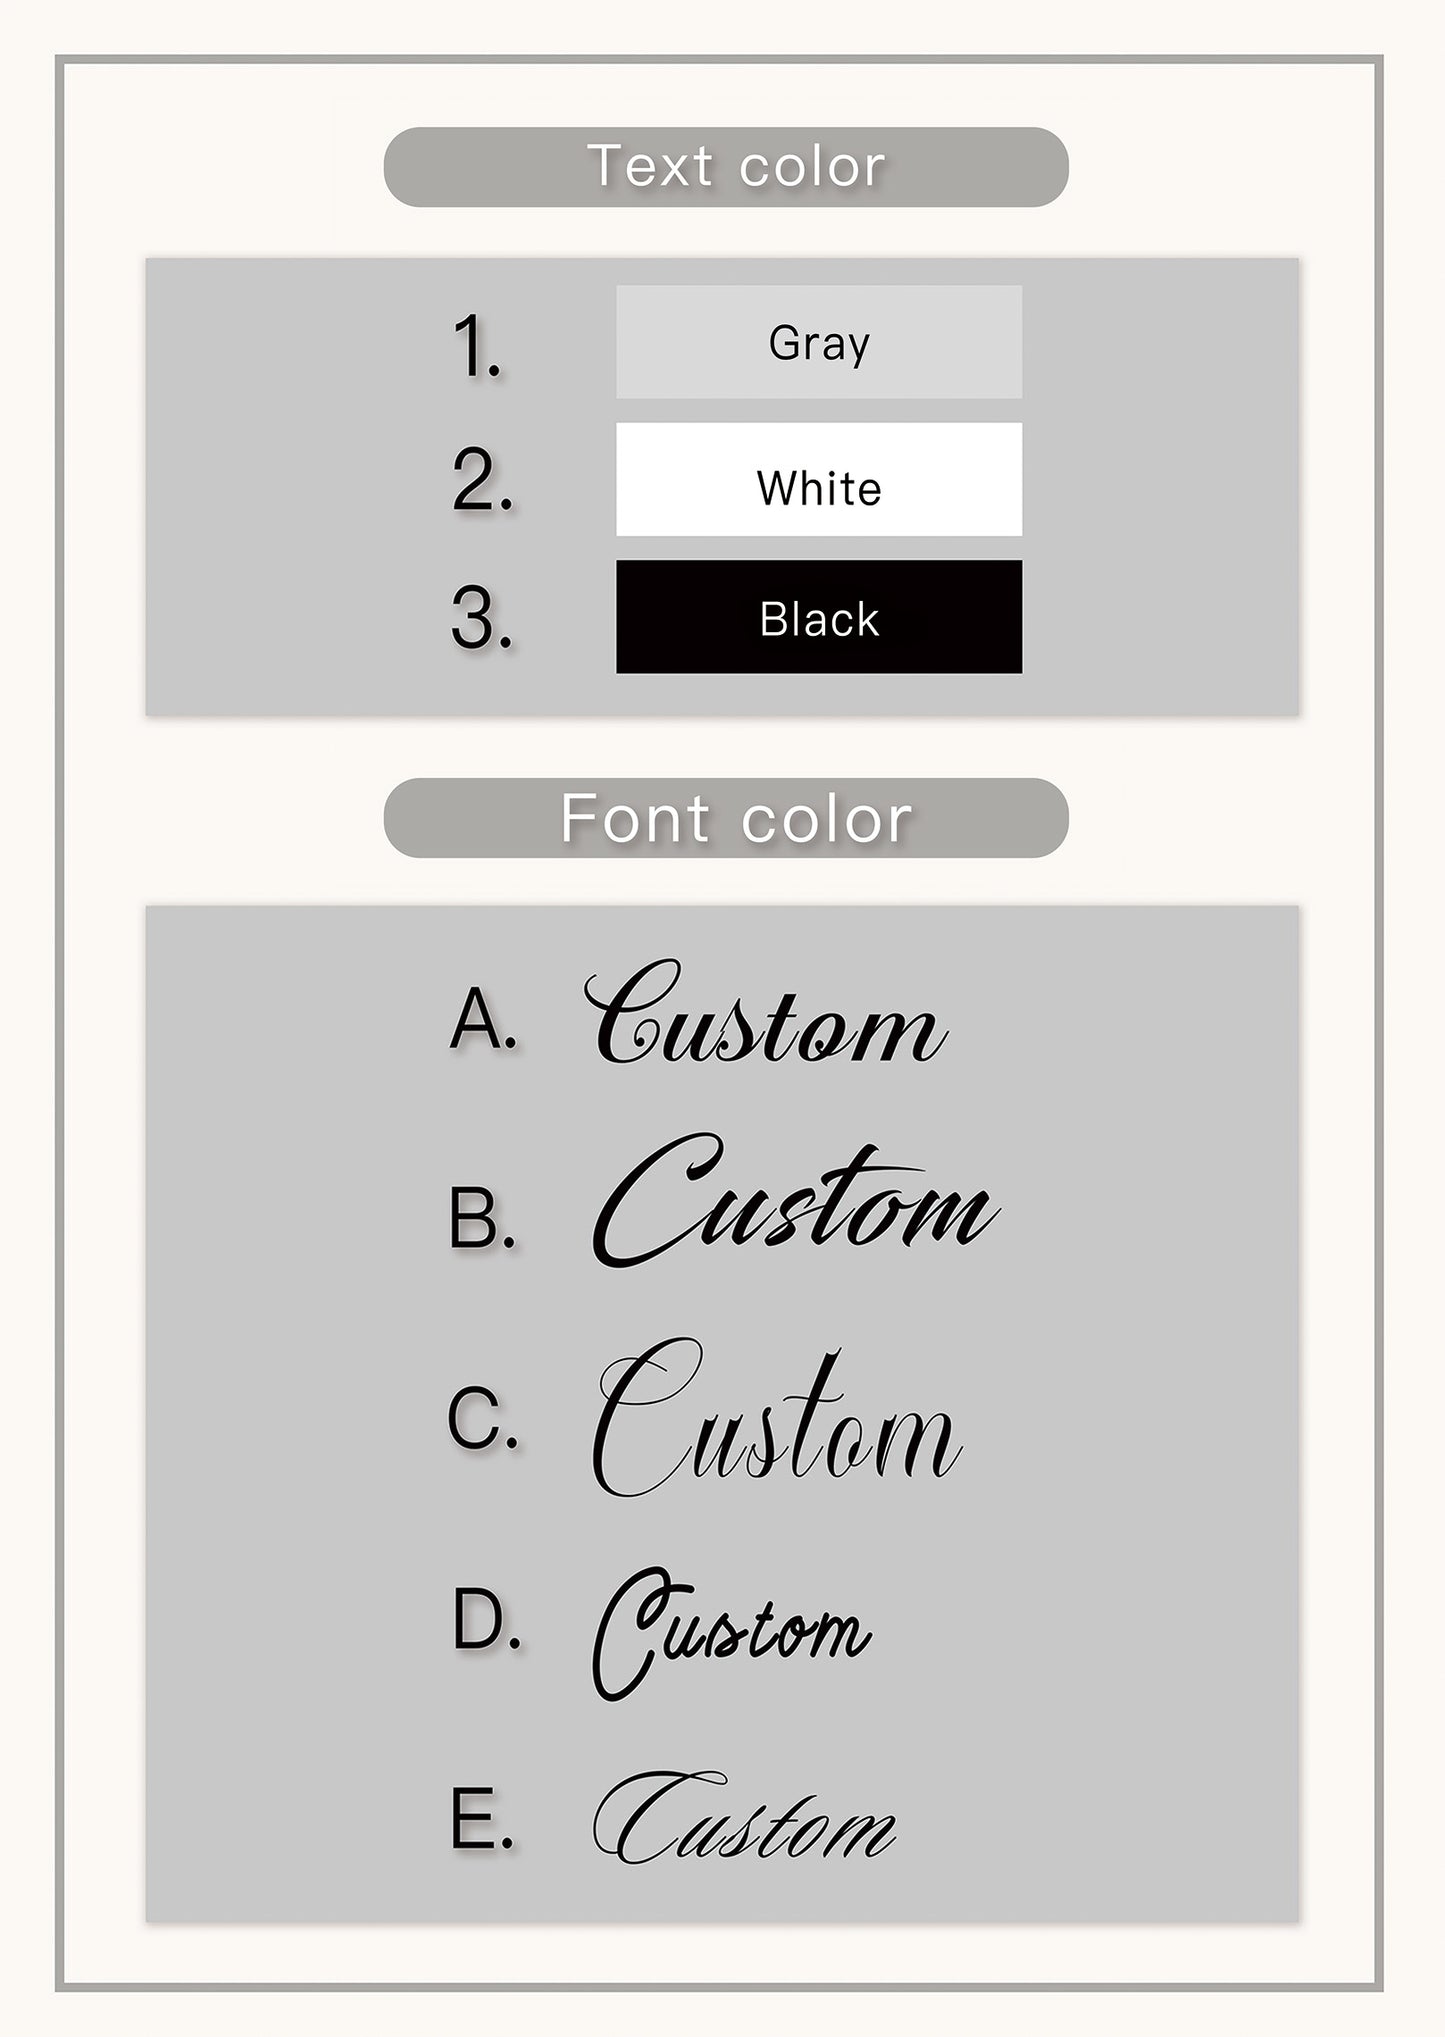Click the number 1. label
This screenshot has width=1445, height=2037.
pyautogui.click(x=477, y=346)
